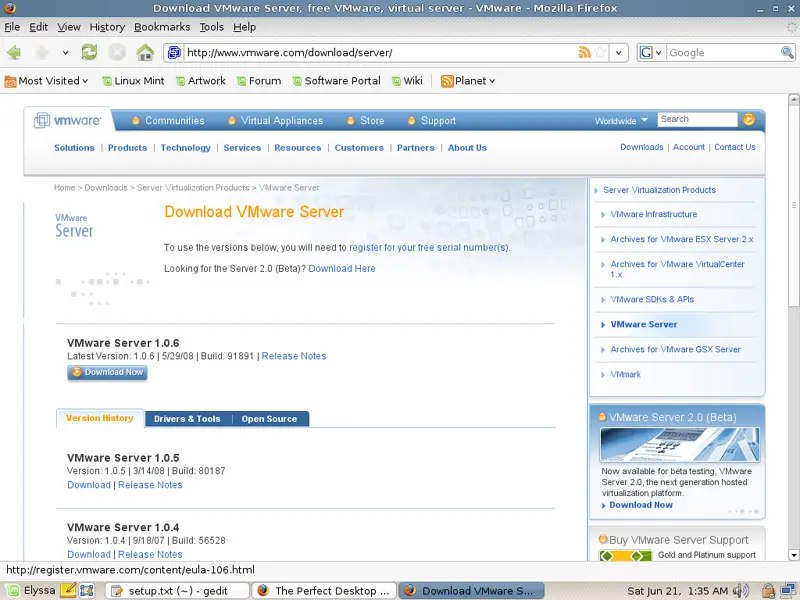
Task: Click the notes icon in the taskbar
Action: click(x=68, y=591)
